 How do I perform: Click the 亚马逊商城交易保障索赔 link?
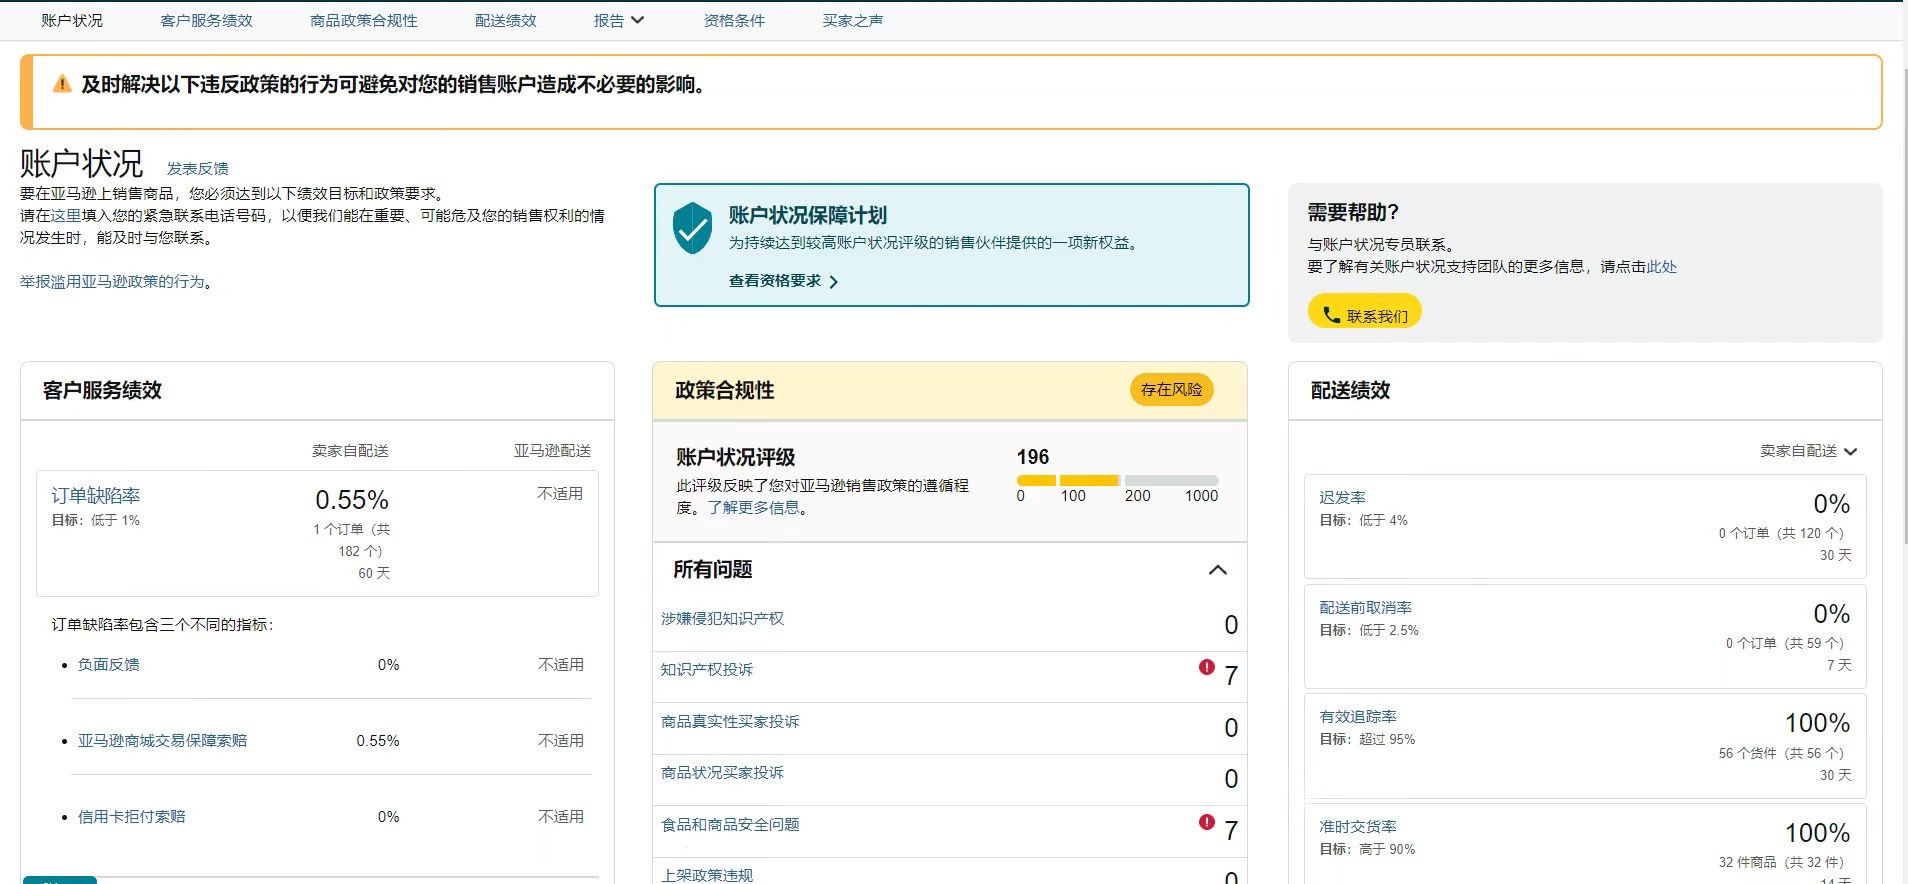click(162, 741)
